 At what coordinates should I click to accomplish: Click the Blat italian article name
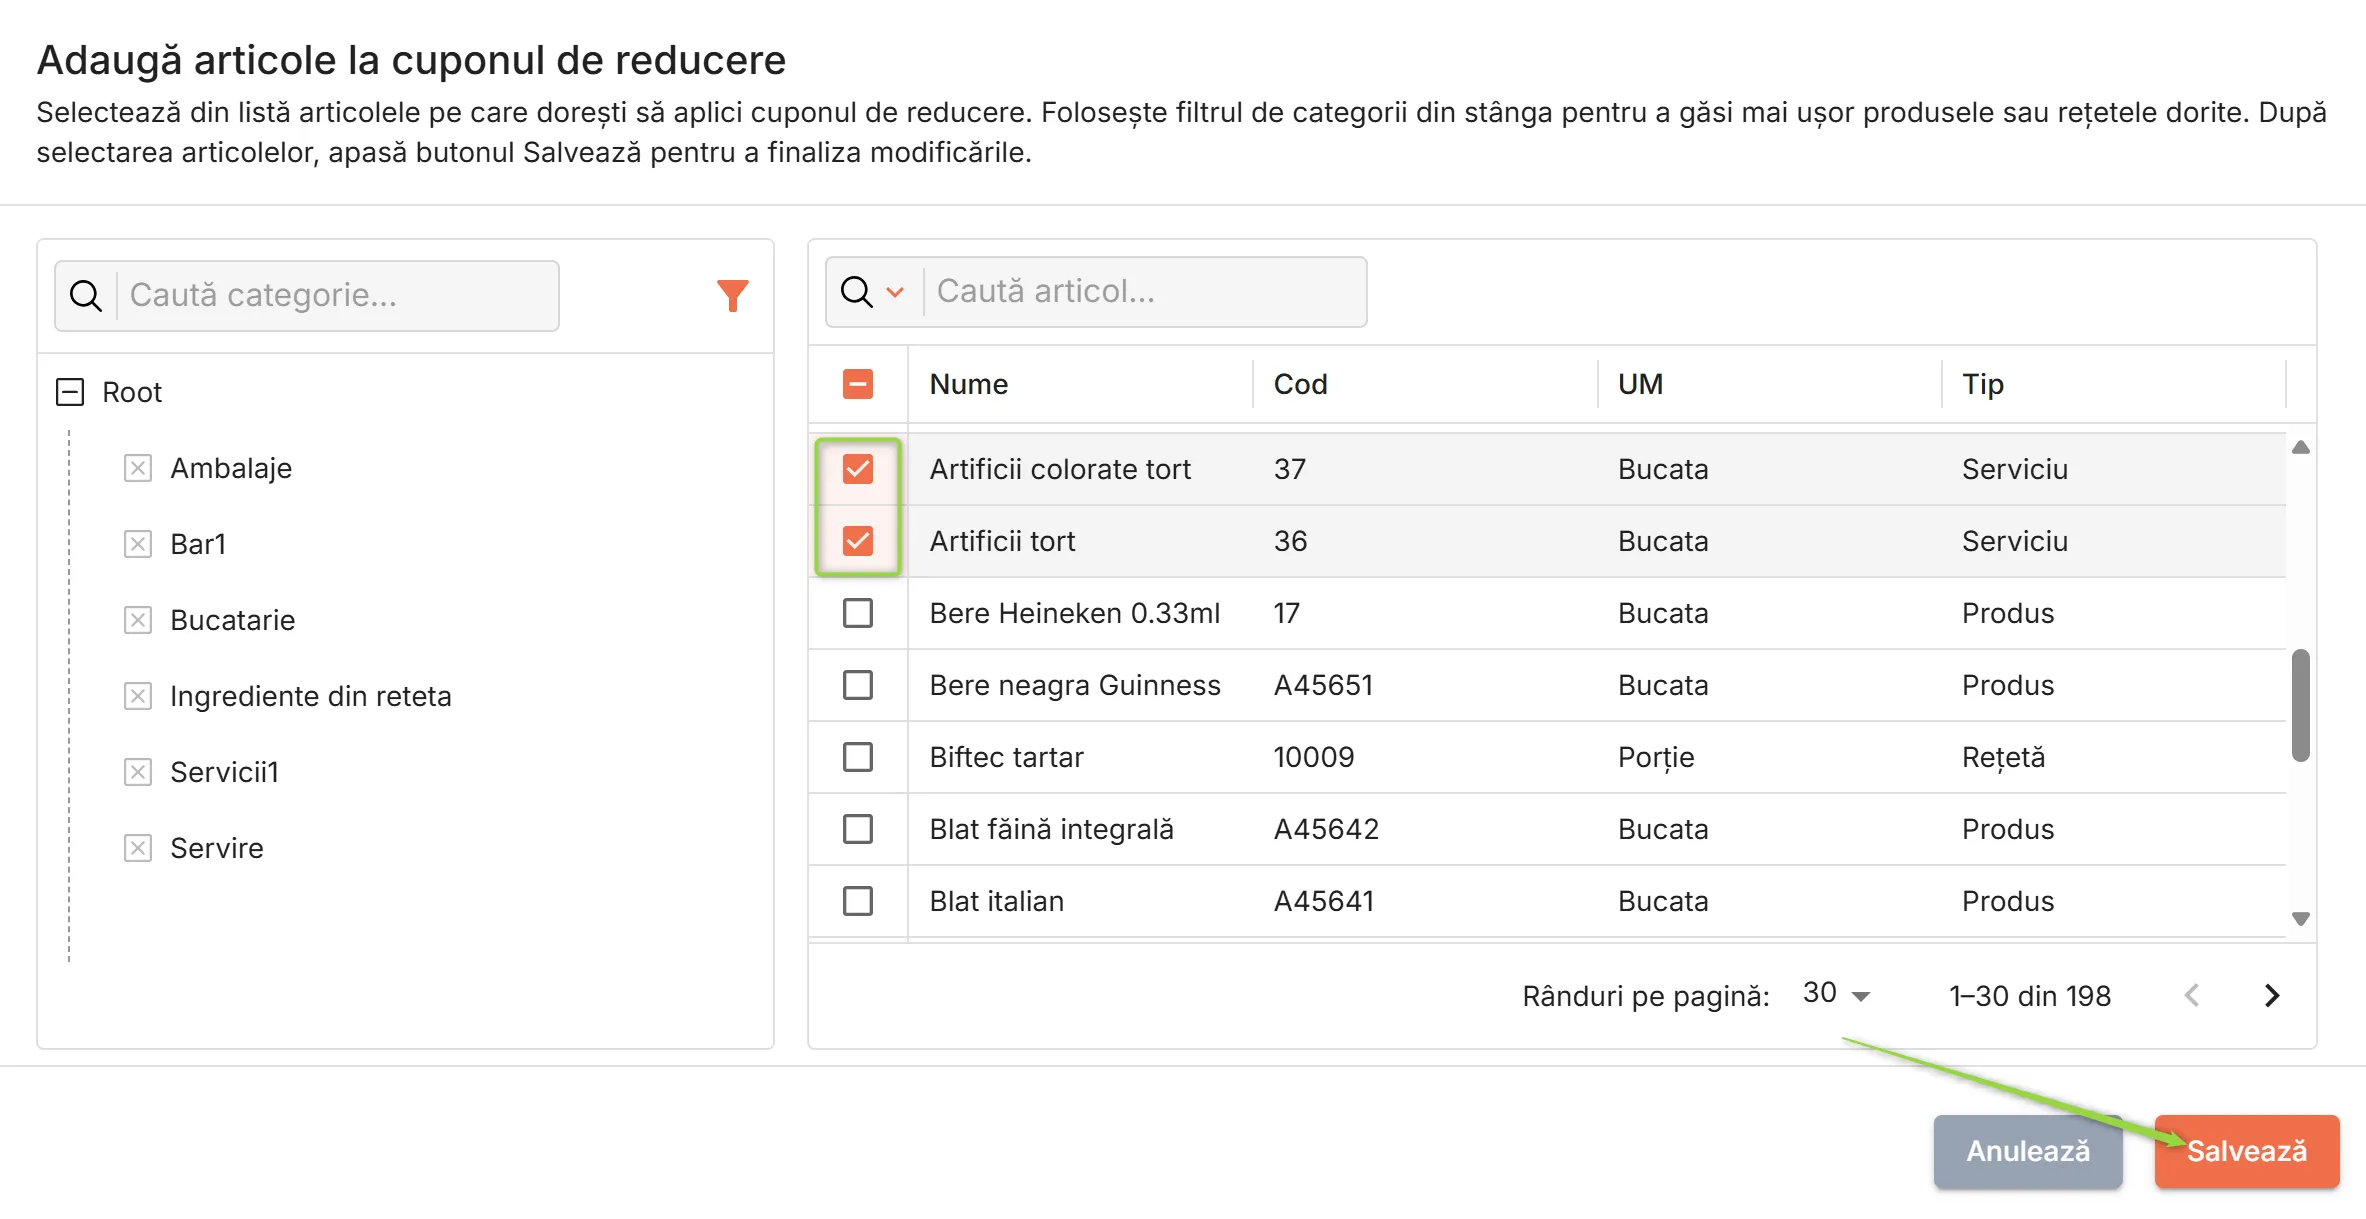(x=996, y=901)
